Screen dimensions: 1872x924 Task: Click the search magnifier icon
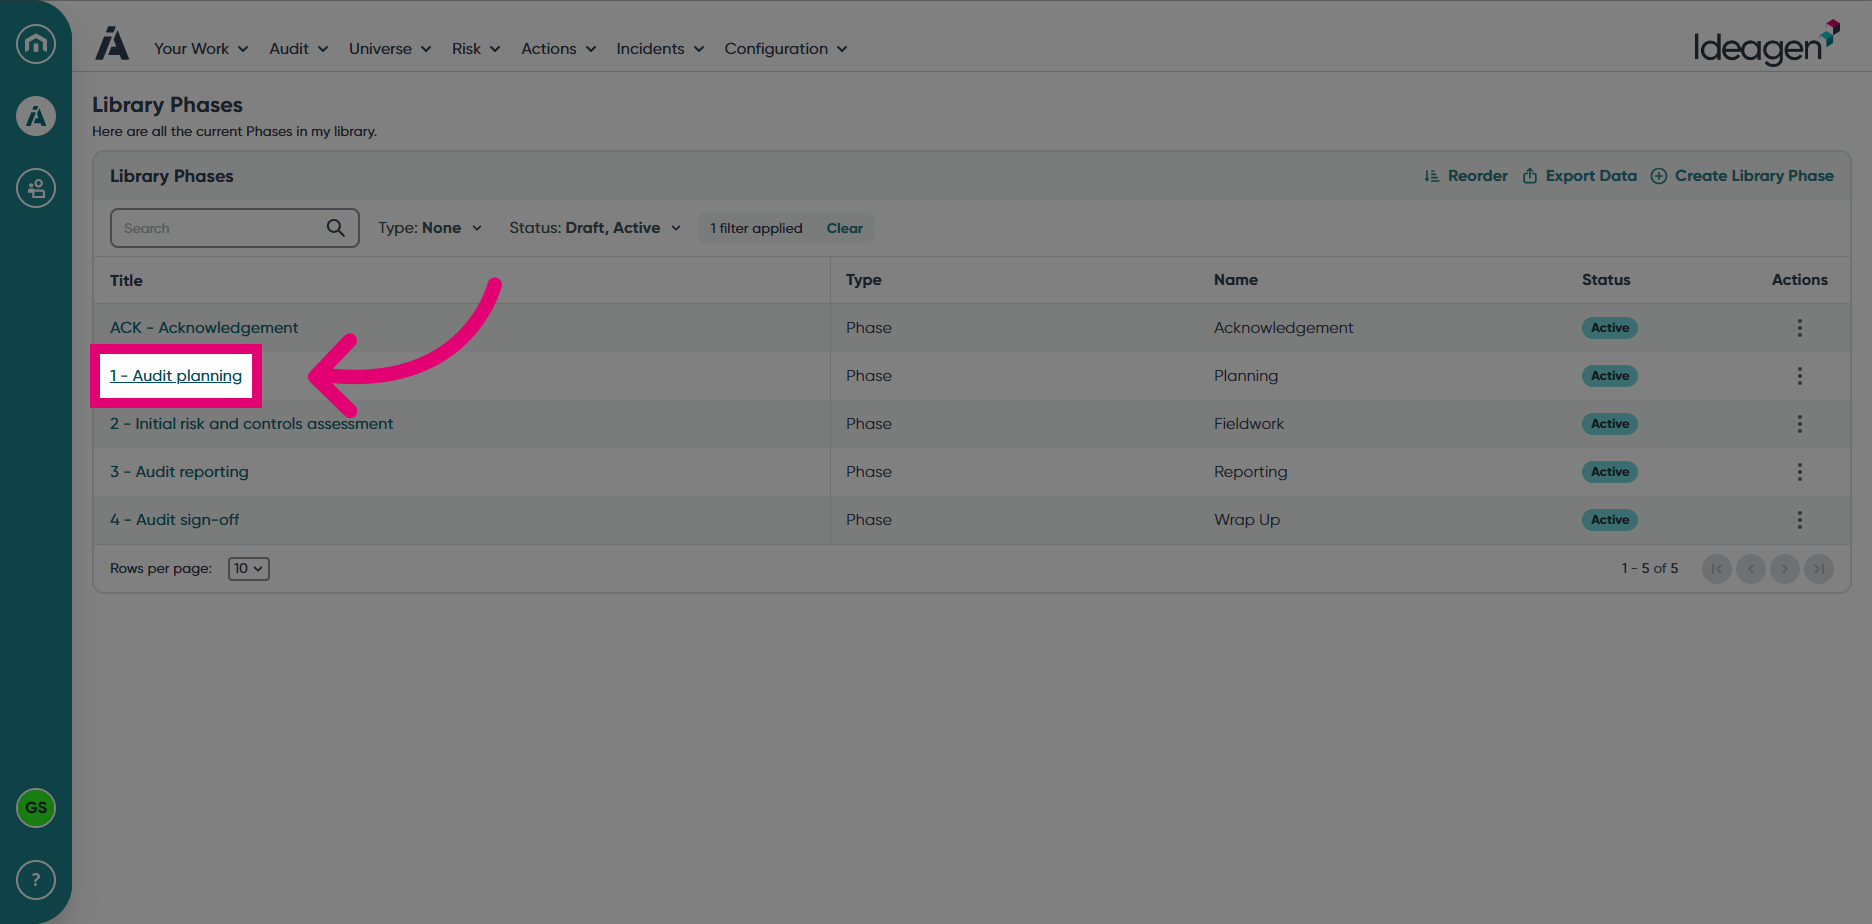[336, 228]
